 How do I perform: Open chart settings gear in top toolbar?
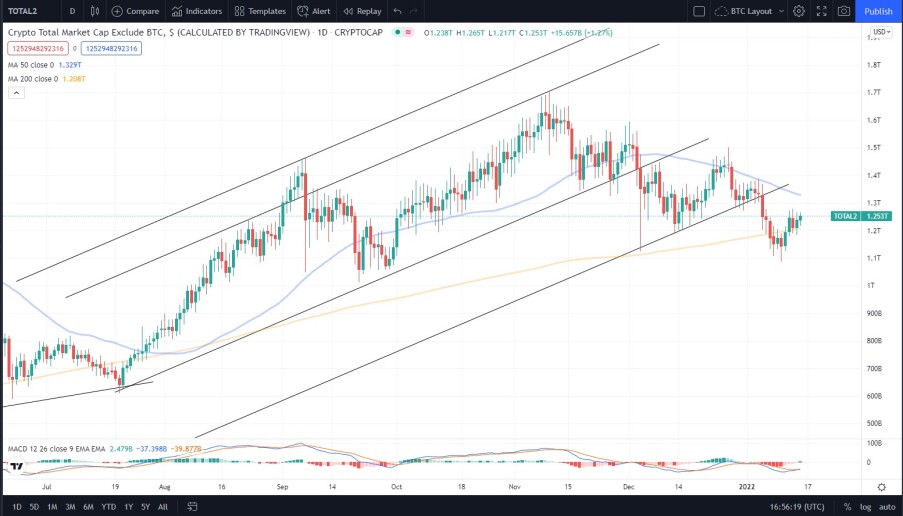click(x=799, y=11)
